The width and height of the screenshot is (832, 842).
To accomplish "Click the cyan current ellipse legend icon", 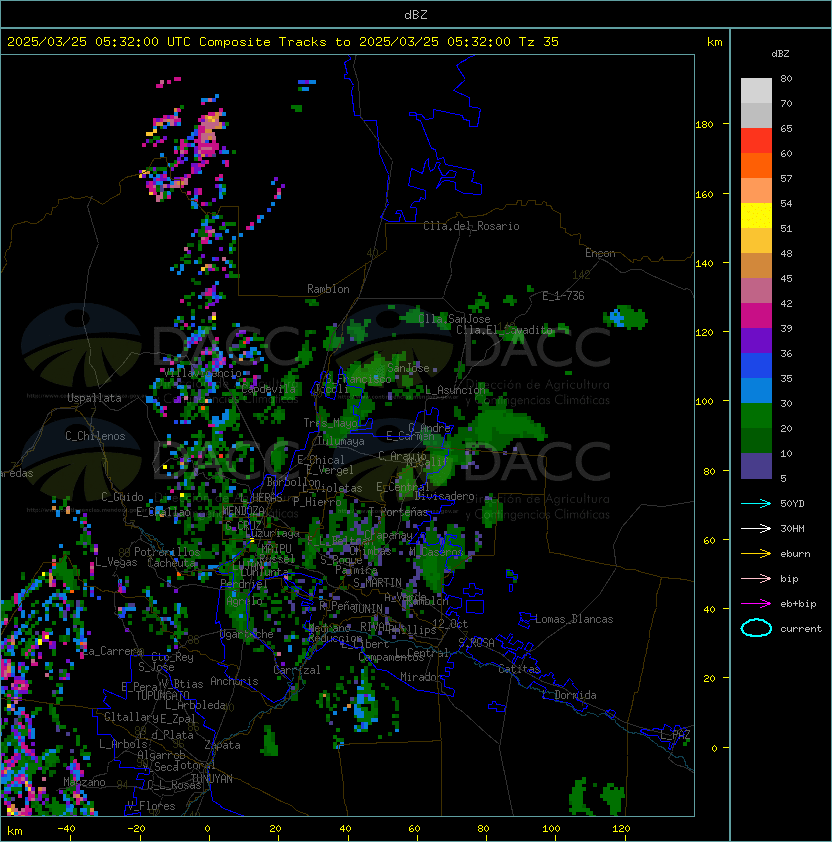I will click(756, 628).
